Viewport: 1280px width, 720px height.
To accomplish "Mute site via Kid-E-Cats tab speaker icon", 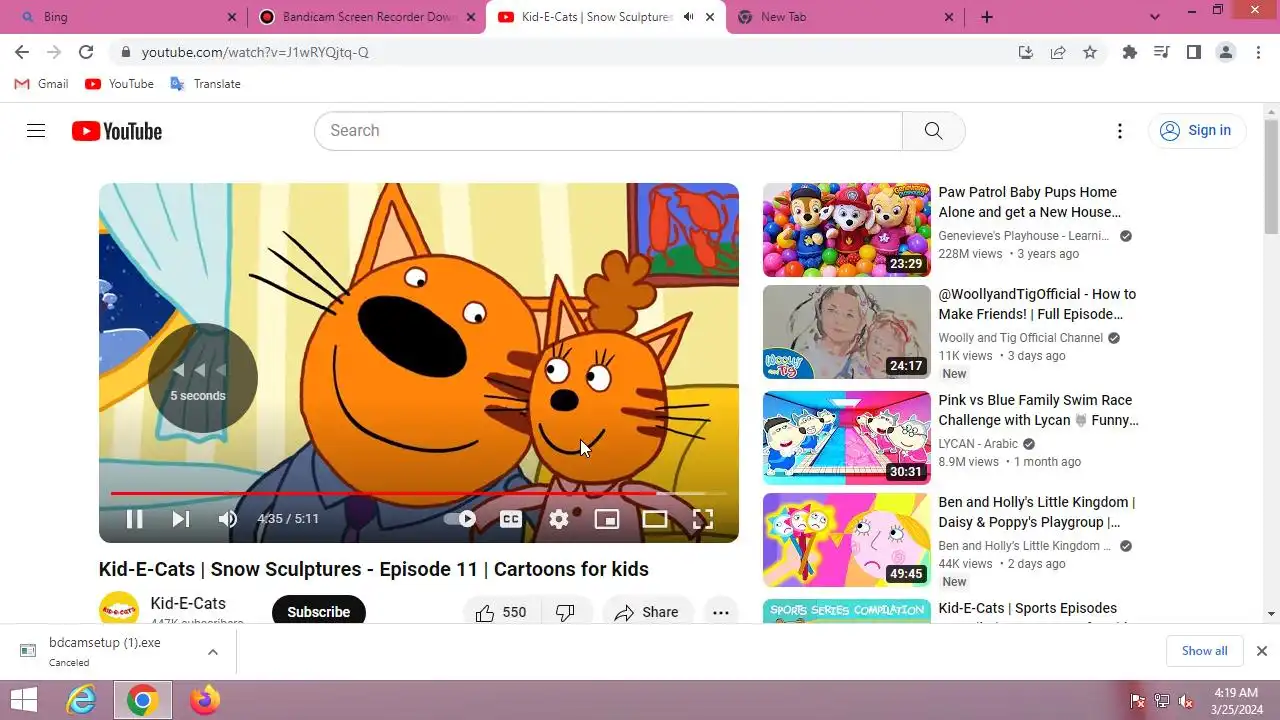I will click(688, 17).
